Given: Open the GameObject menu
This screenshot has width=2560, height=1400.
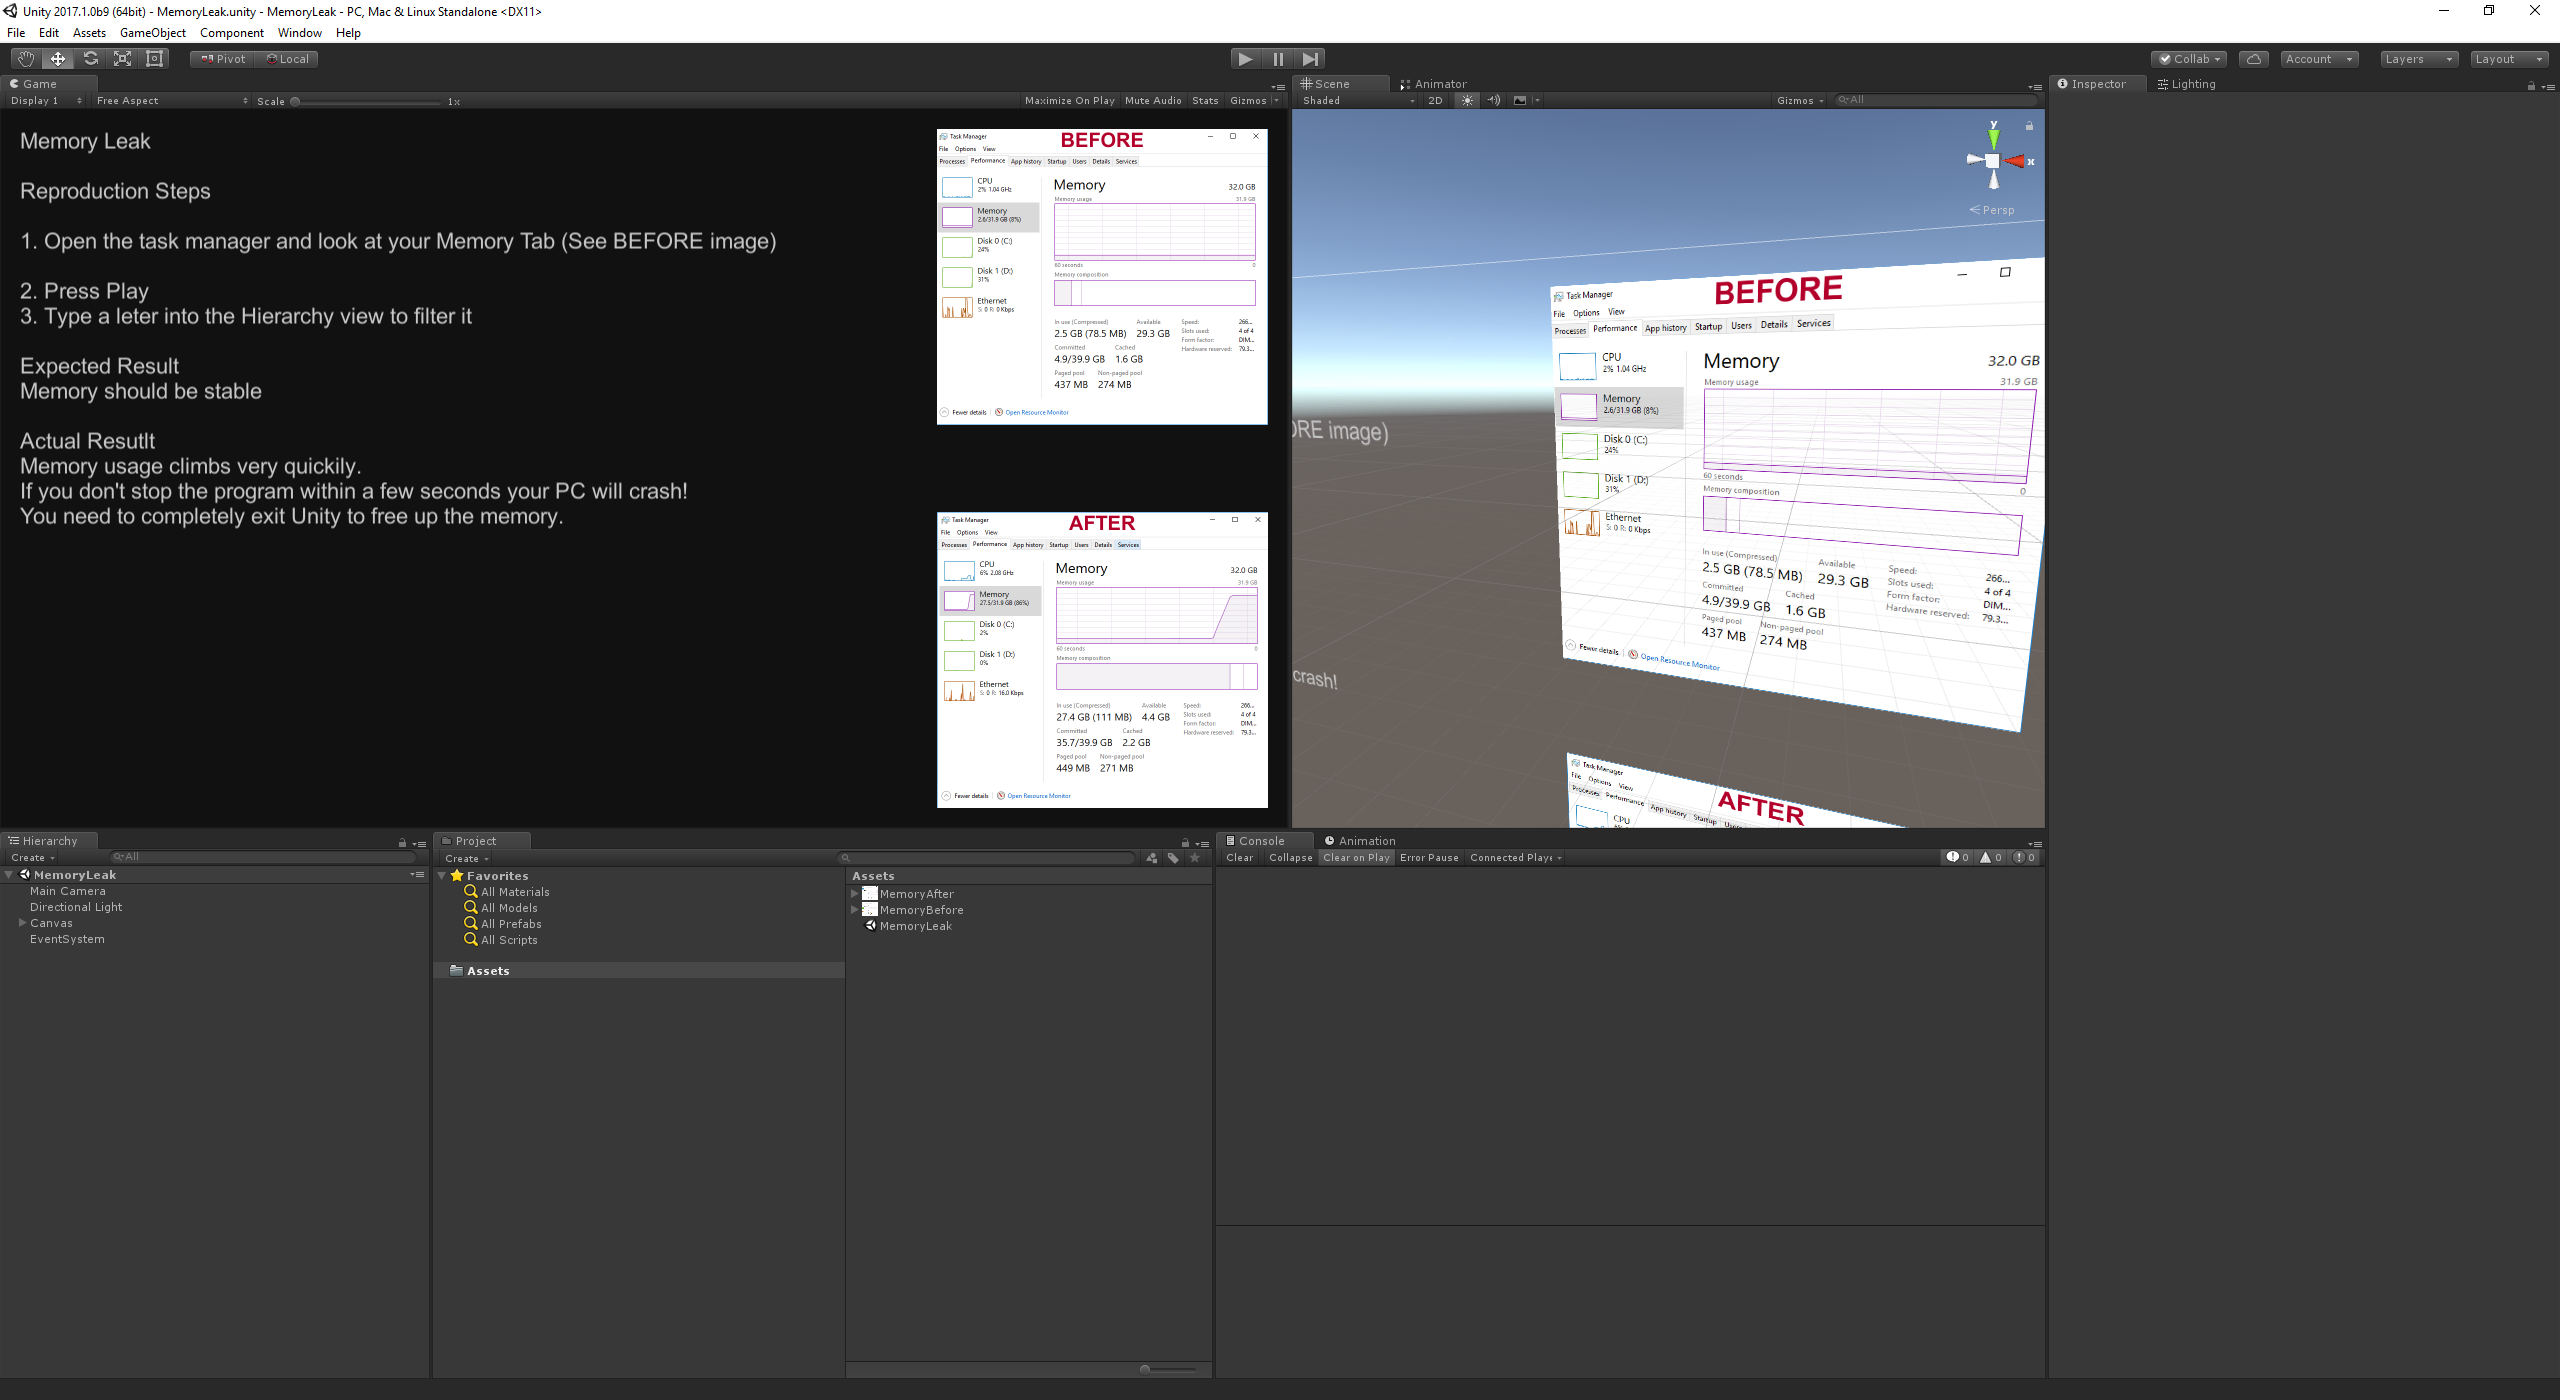Looking at the screenshot, I should 152,33.
